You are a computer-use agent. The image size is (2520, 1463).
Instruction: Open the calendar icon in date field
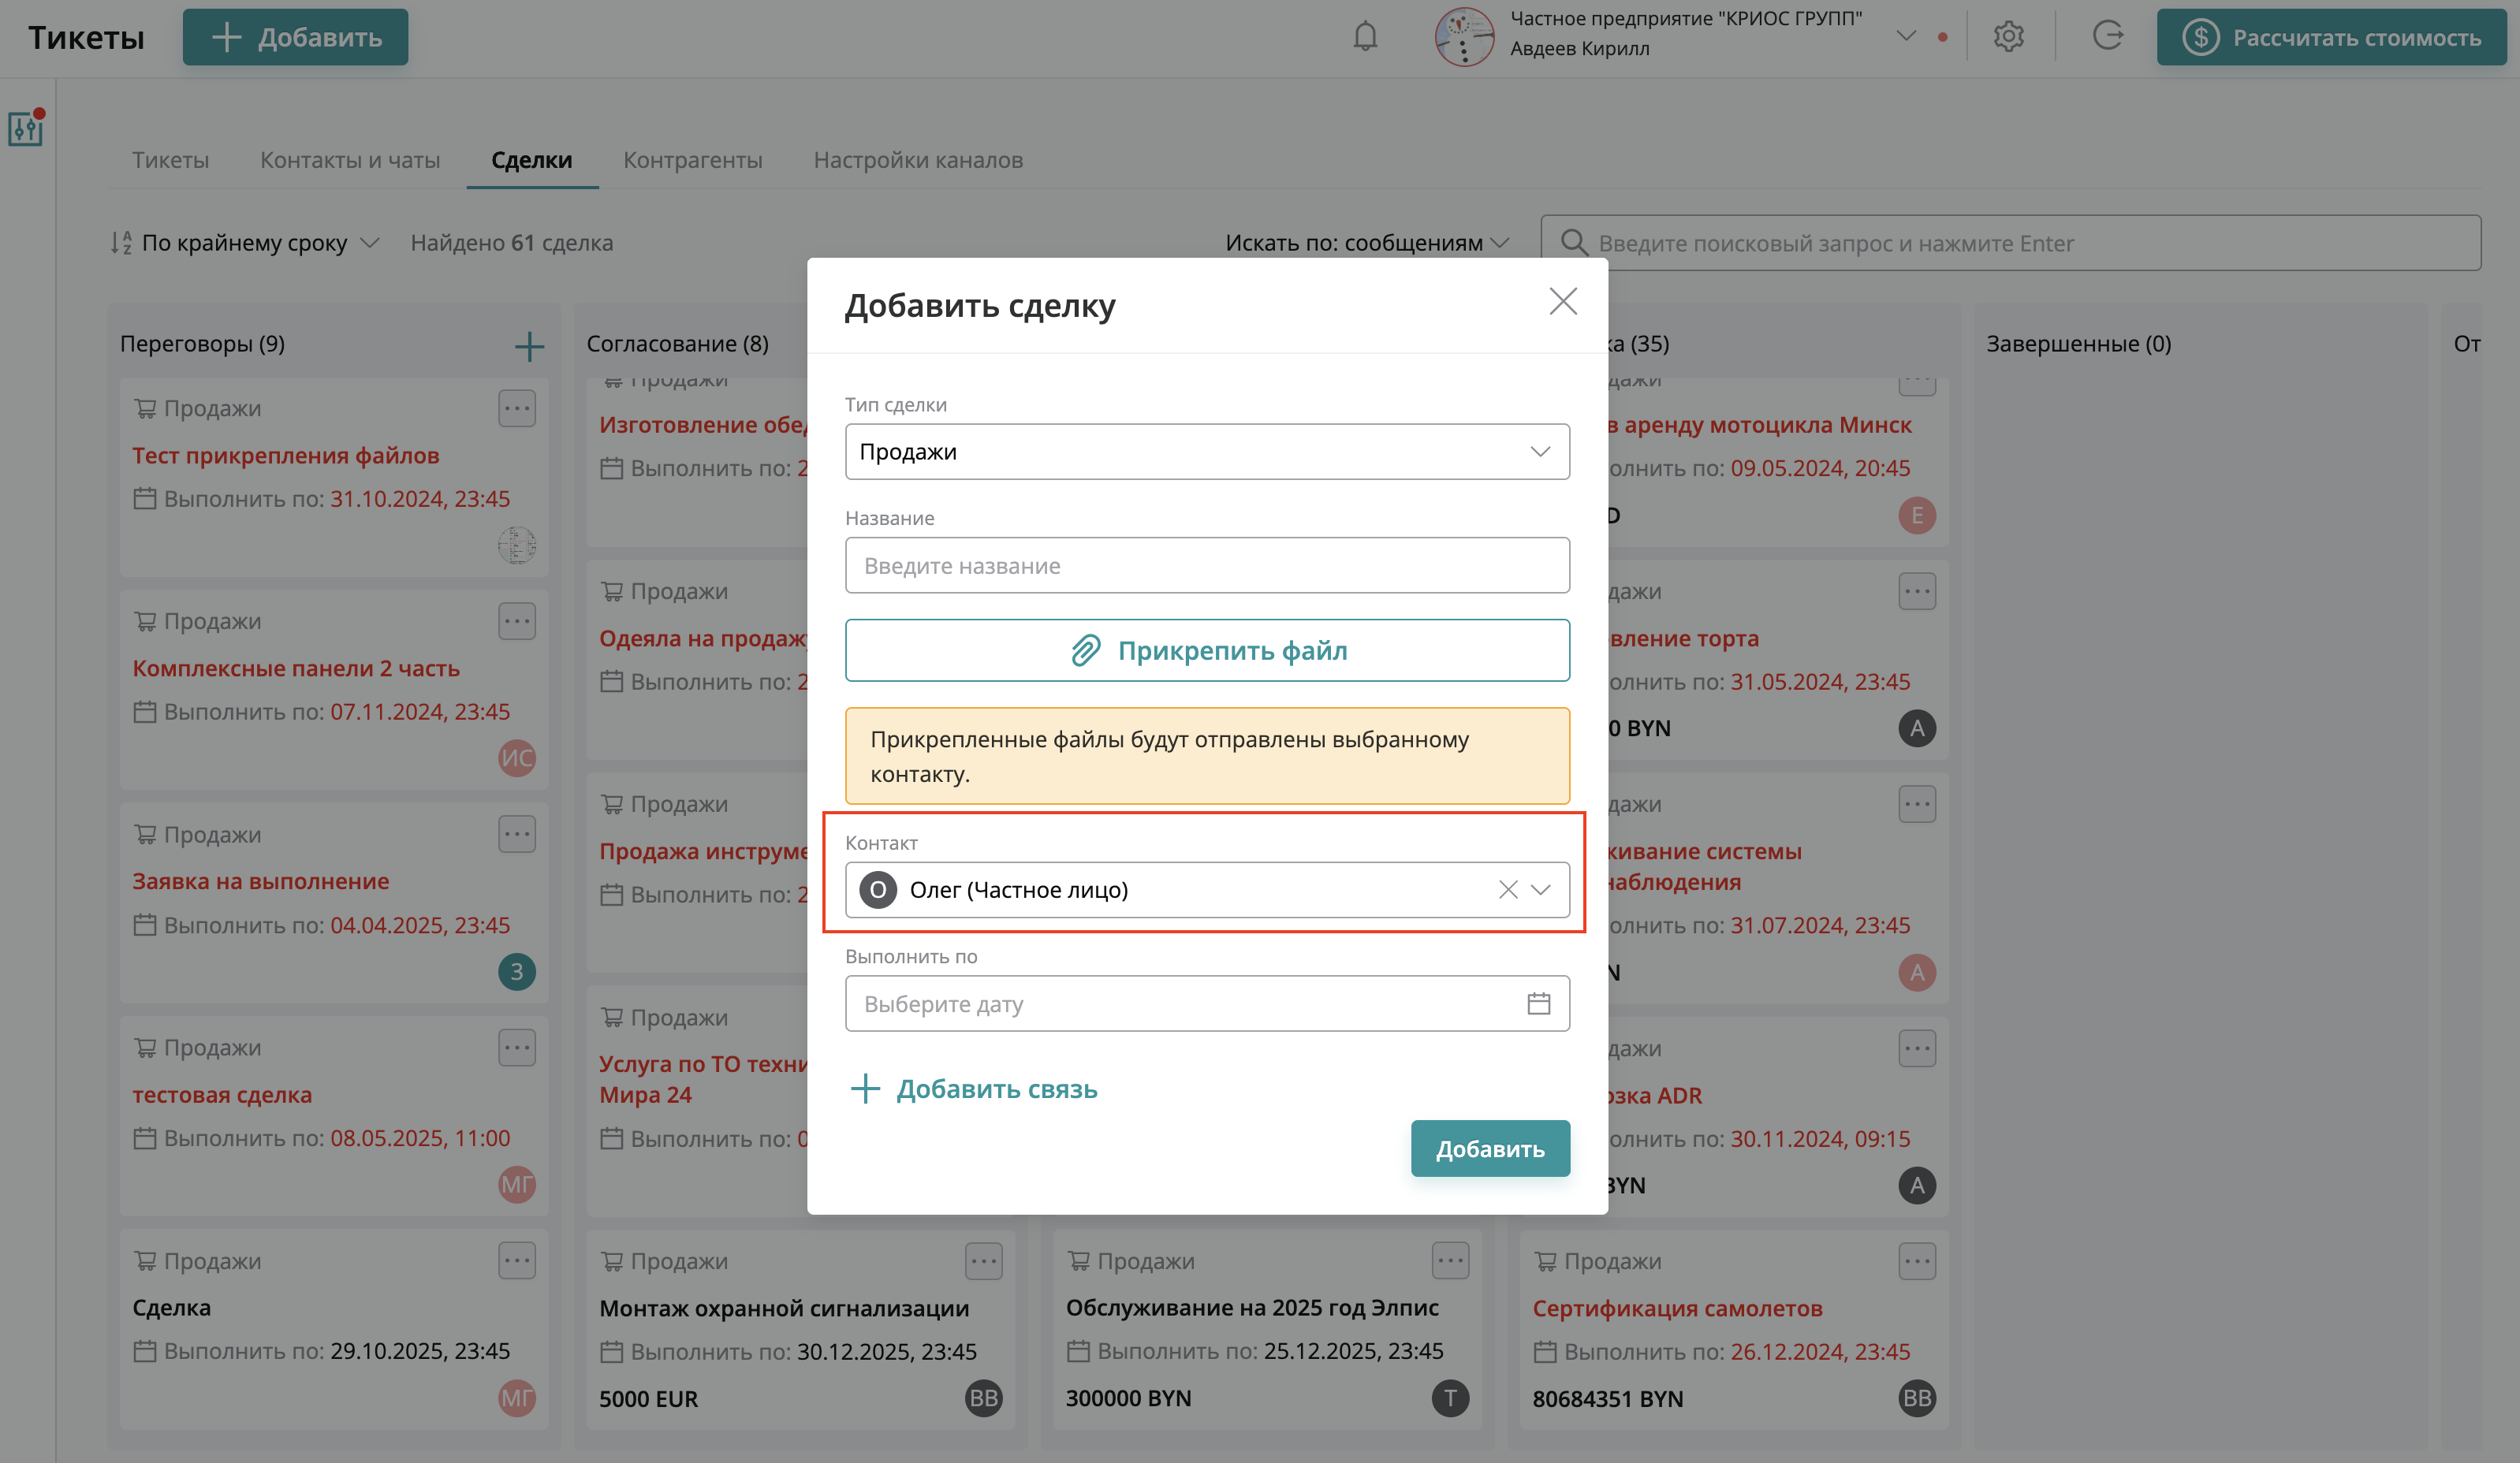(x=1538, y=1003)
